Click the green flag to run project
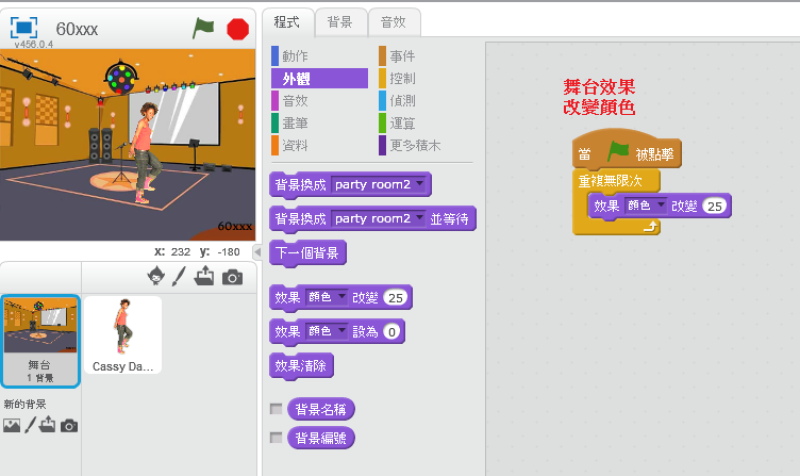Viewport: 800px width, 476px height. pos(204,29)
